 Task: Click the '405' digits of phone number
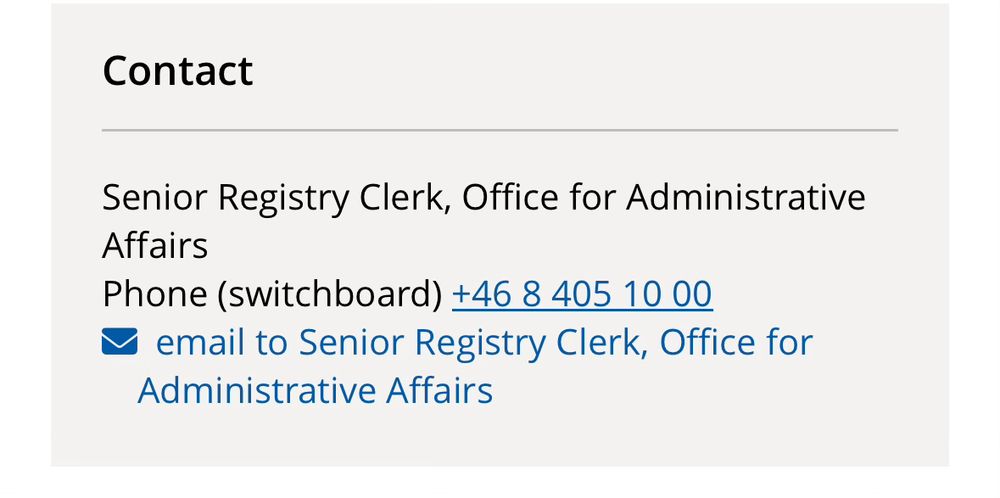click(582, 295)
